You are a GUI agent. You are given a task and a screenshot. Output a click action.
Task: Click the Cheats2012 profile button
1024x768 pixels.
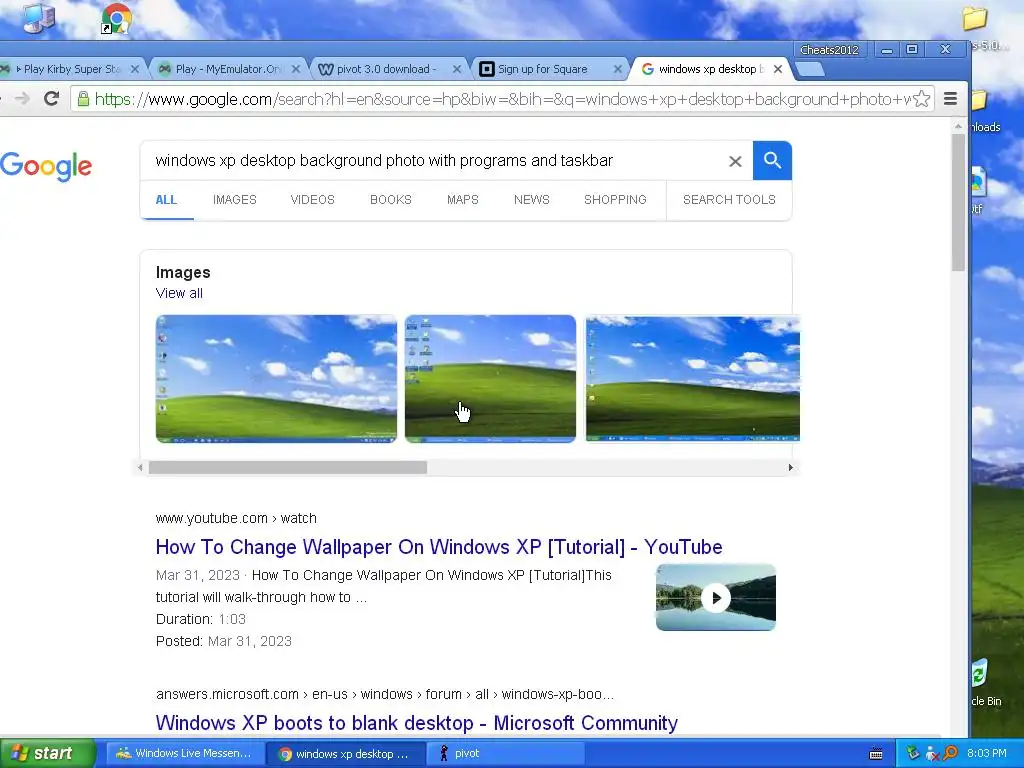click(x=829, y=50)
